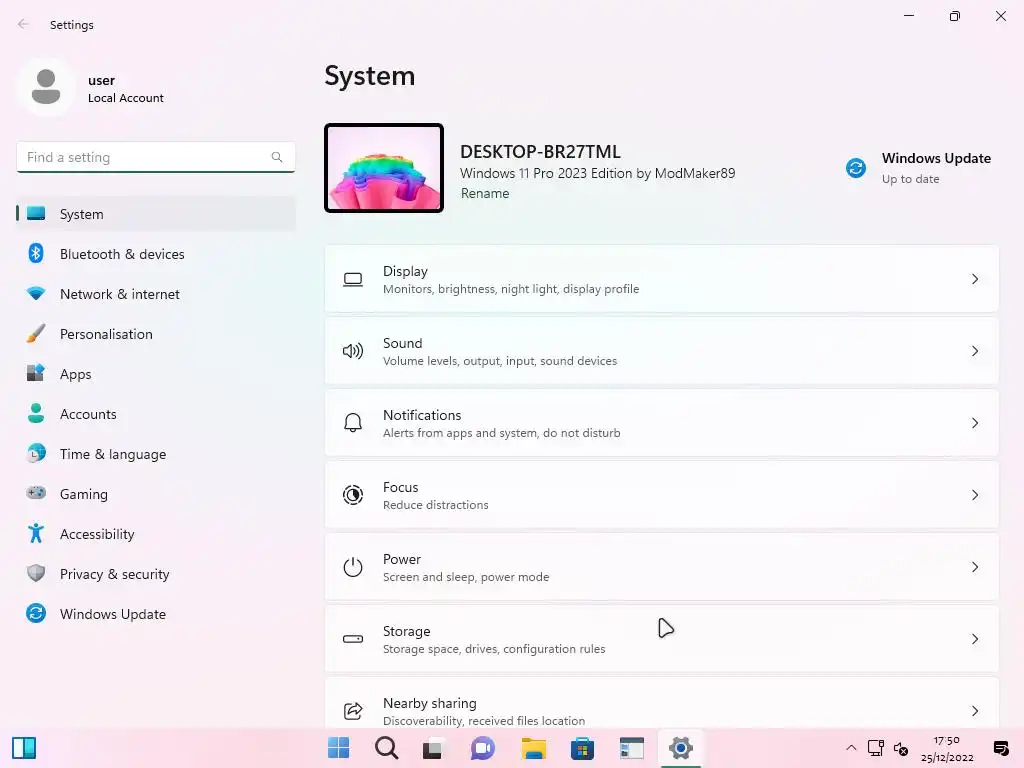Click the Focus timer icon
Screen dimensions: 1024x768
[x=353, y=495]
